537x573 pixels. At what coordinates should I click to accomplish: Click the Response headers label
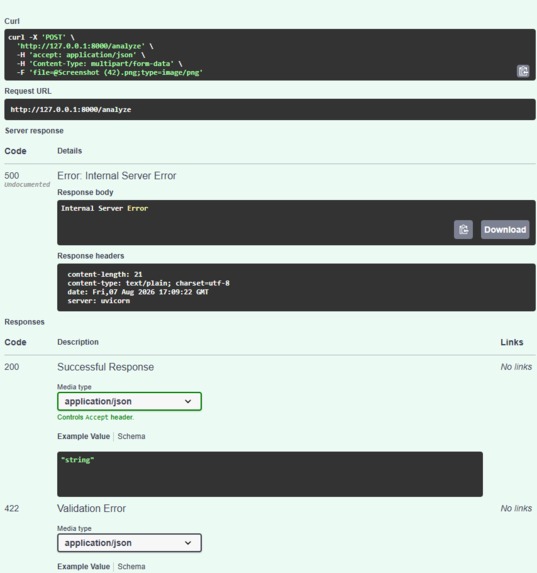point(91,256)
